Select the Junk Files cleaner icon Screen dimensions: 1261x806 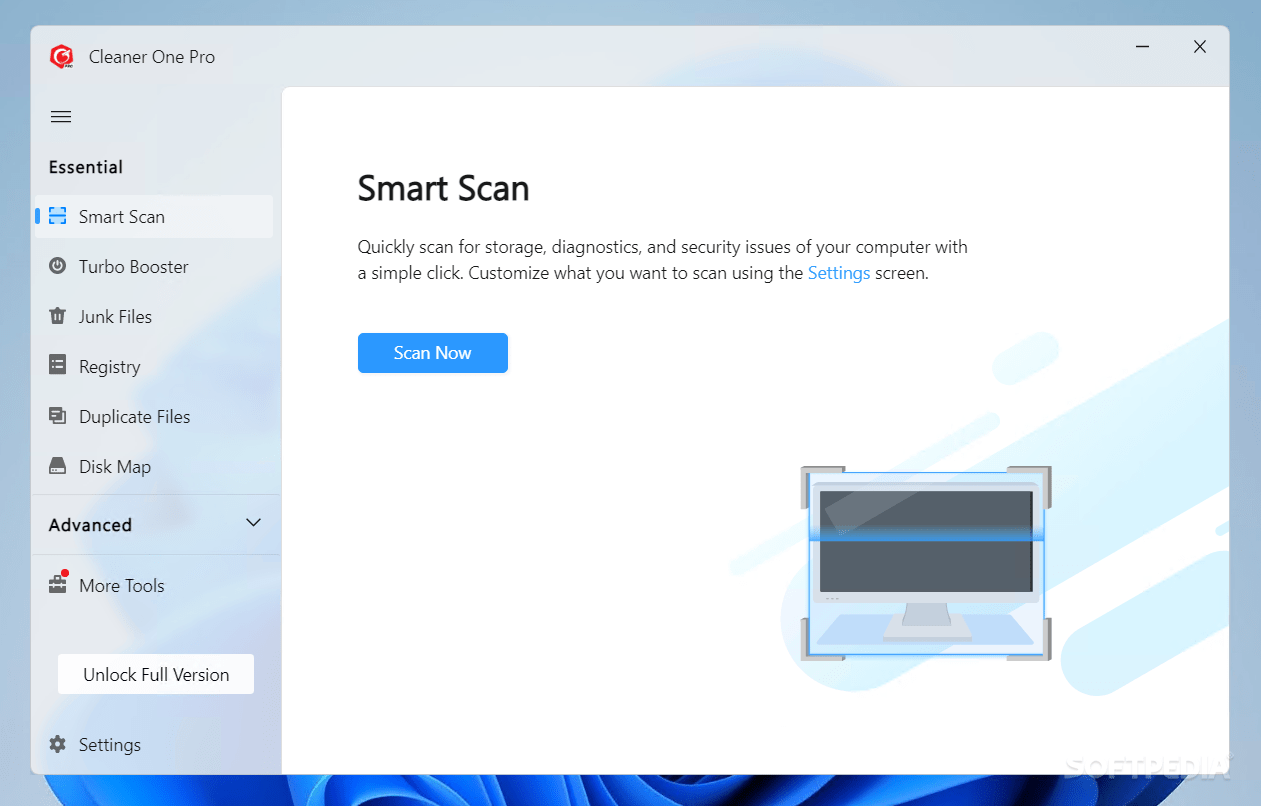pos(58,316)
